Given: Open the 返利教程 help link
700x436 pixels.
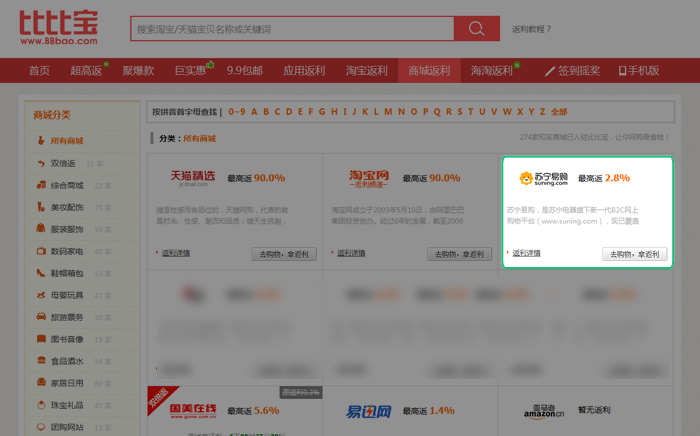Looking at the screenshot, I should tap(531, 29).
